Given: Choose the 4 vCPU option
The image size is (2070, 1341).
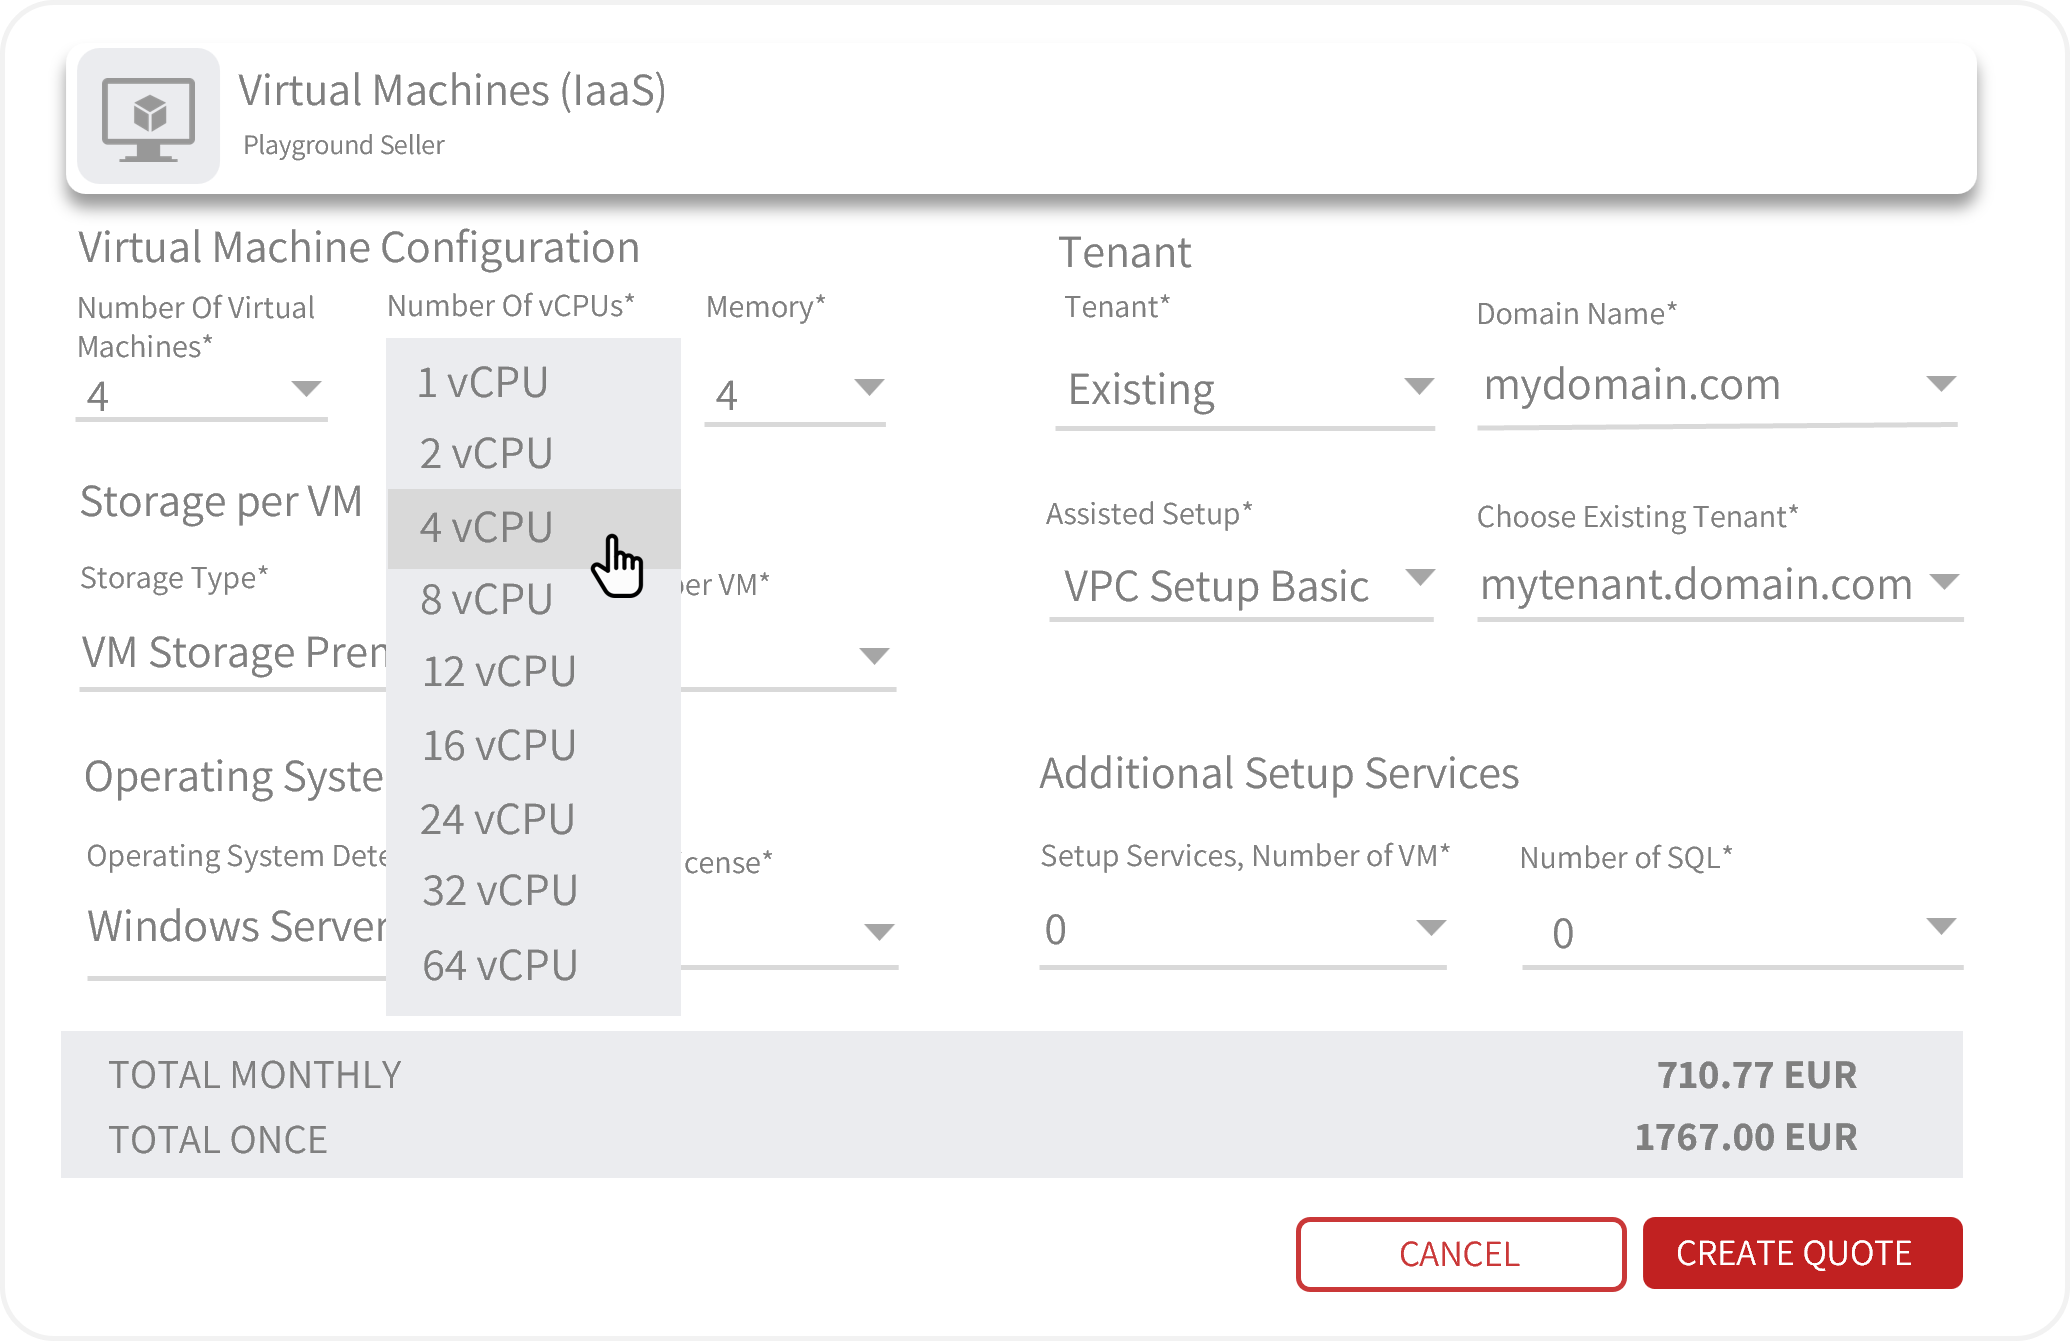Looking at the screenshot, I should pyautogui.click(x=533, y=528).
